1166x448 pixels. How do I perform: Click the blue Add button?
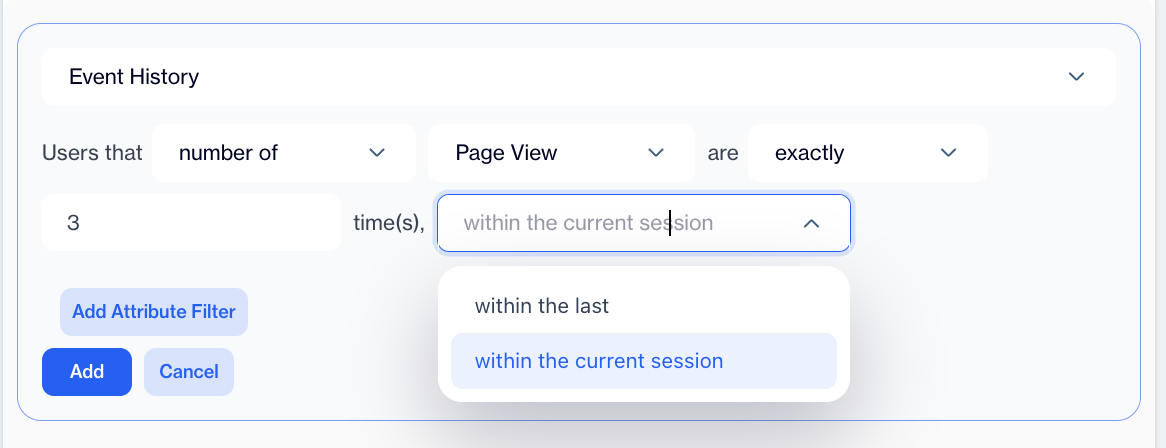point(87,372)
